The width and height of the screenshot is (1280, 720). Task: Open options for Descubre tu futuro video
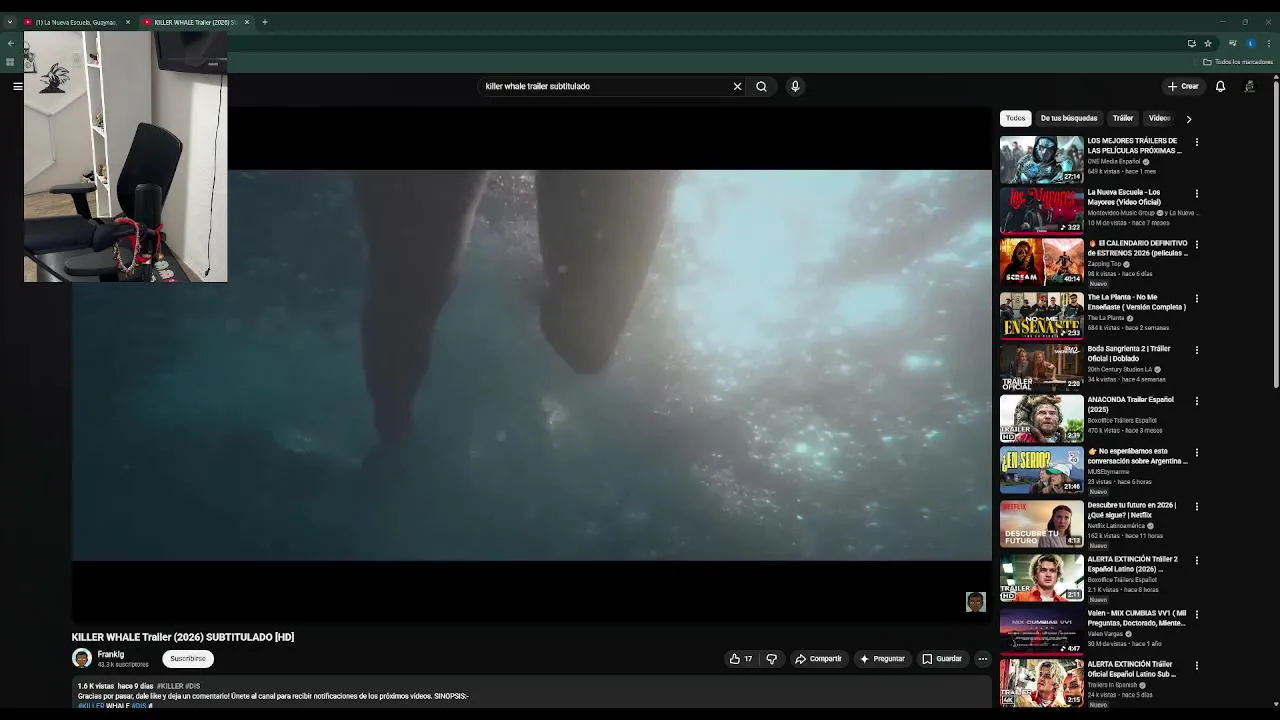click(x=1196, y=506)
